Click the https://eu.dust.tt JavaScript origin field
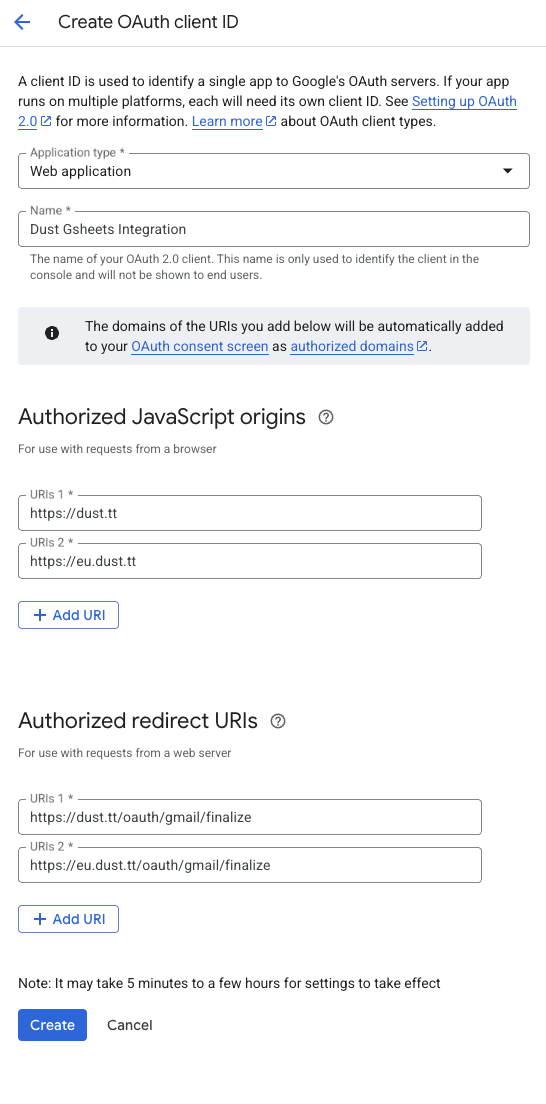This screenshot has height=1104, width=546. point(249,561)
